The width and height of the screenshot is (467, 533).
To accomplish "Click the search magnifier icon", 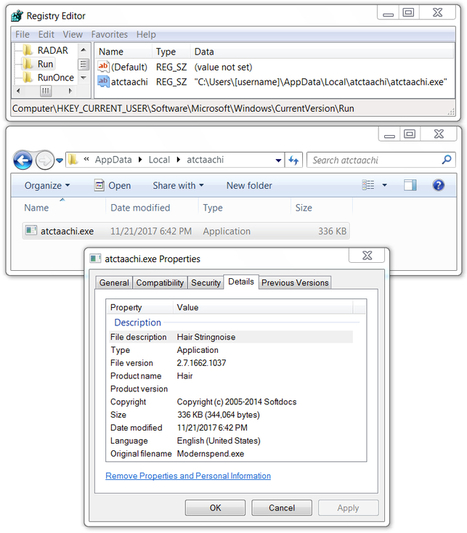I will click(x=447, y=159).
